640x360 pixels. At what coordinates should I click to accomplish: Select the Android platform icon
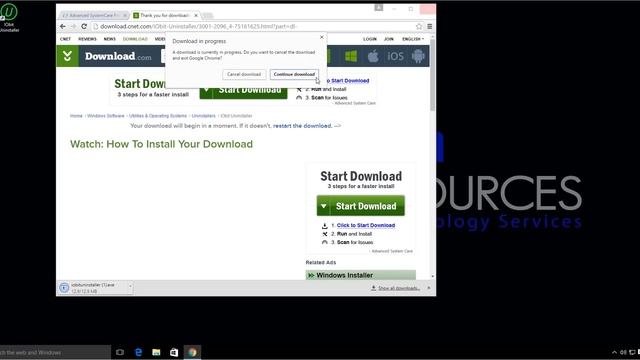pyautogui.click(x=418, y=56)
